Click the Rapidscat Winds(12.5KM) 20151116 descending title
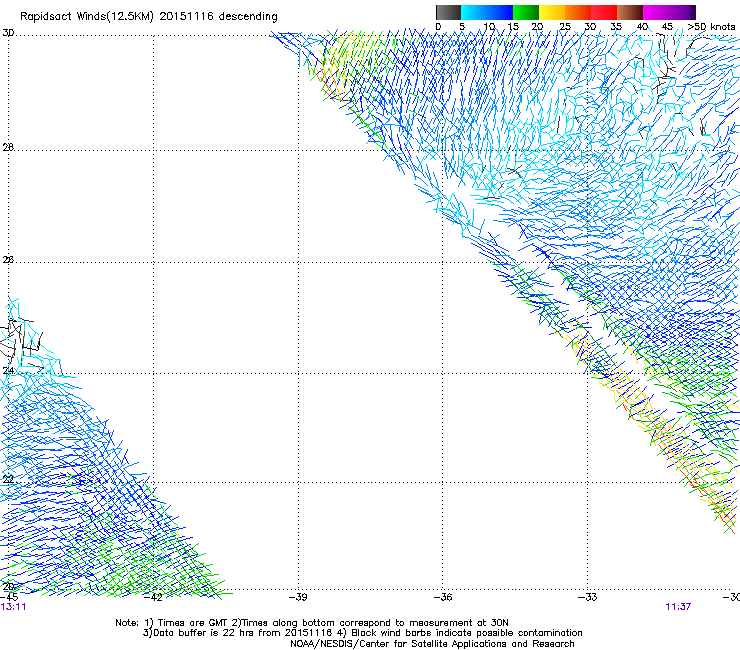Viewport: 740px width, 650px height. pyautogui.click(x=149, y=17)
